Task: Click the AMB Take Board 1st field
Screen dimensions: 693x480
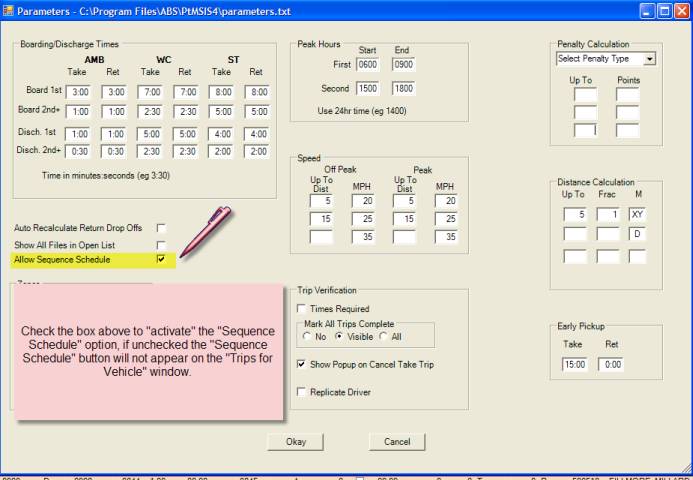Action: [x=77, y=92]
